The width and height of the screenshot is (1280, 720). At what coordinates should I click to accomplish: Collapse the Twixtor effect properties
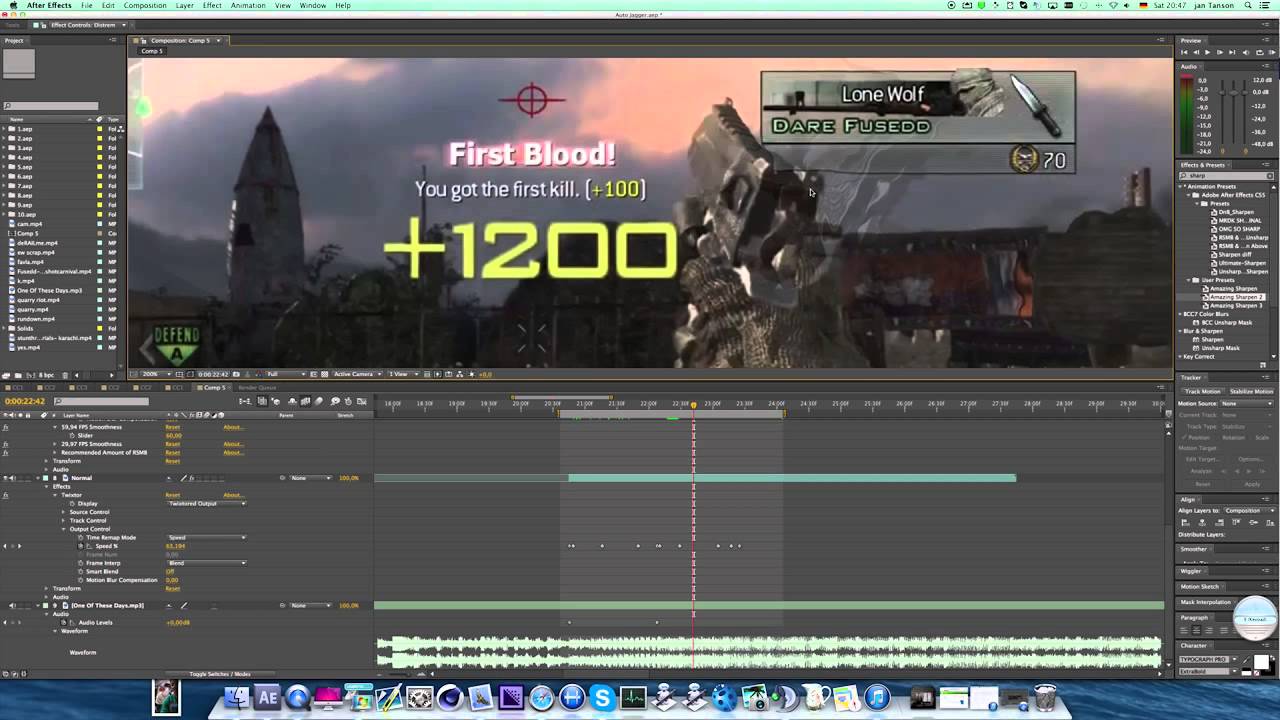tap(55, 495)
